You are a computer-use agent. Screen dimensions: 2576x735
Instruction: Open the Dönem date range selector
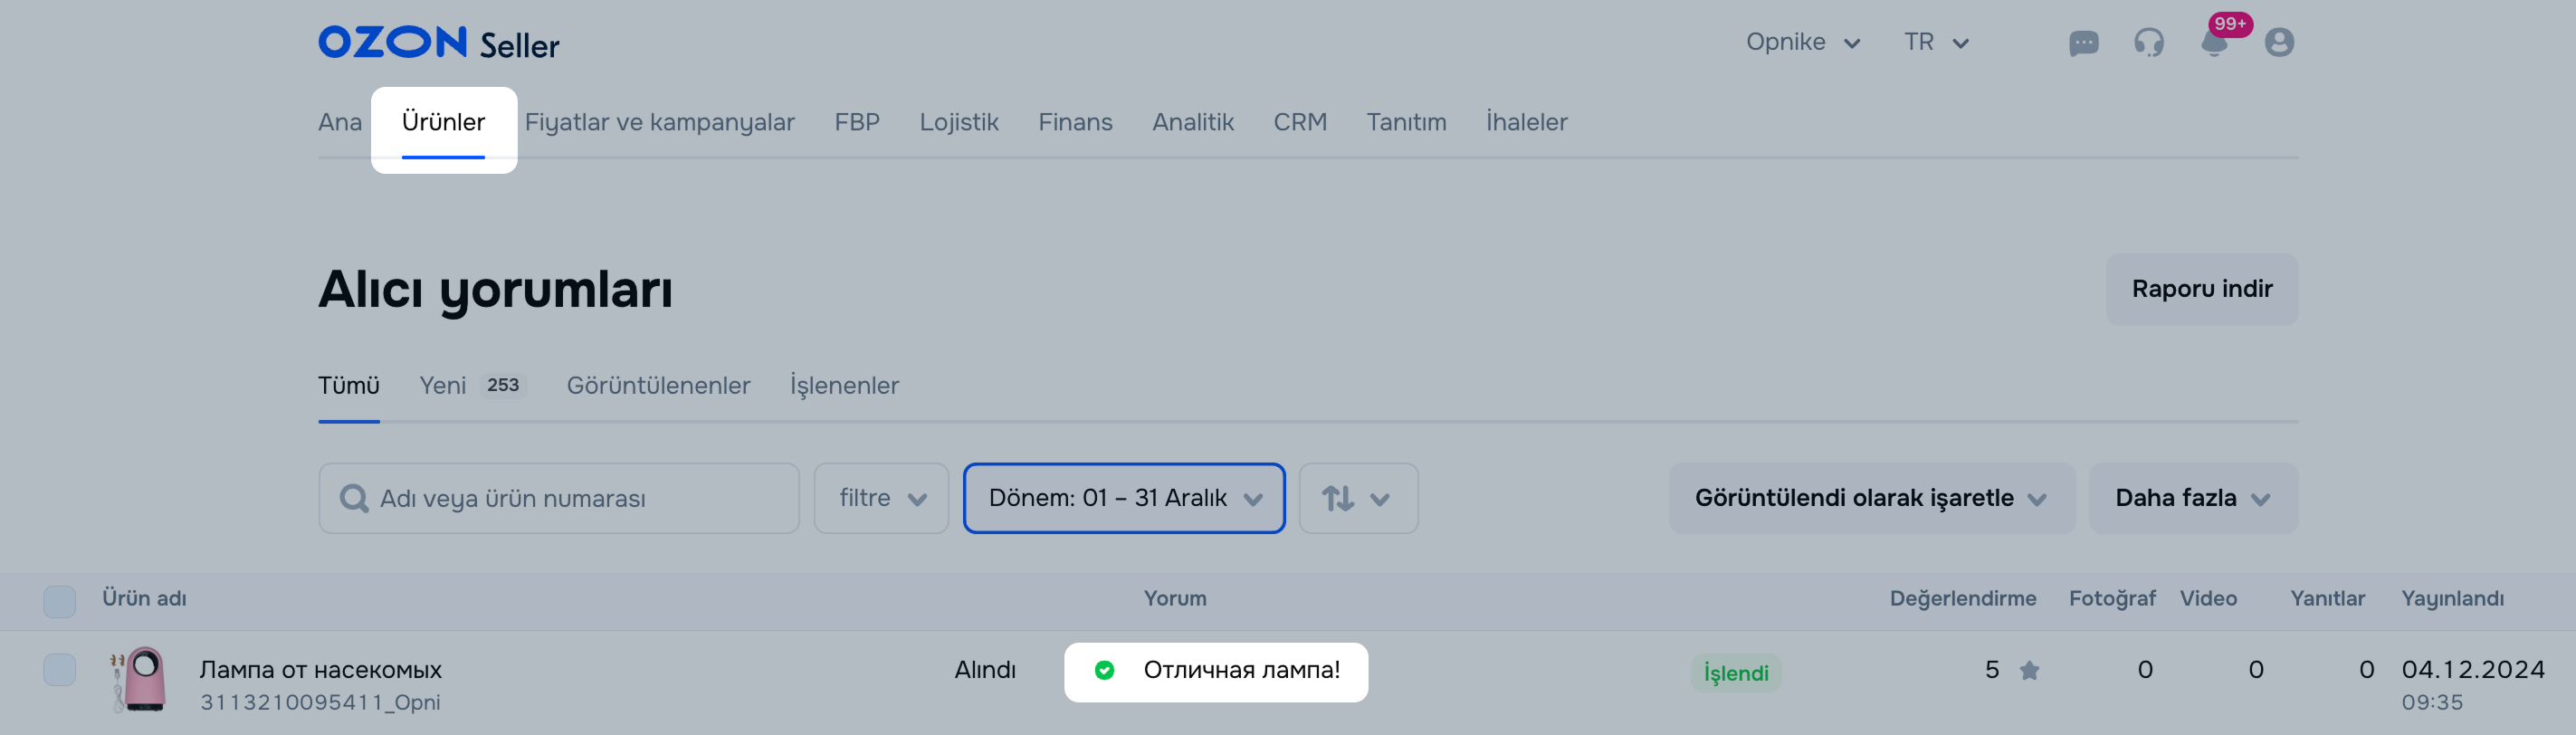[x=1123, y=498]
